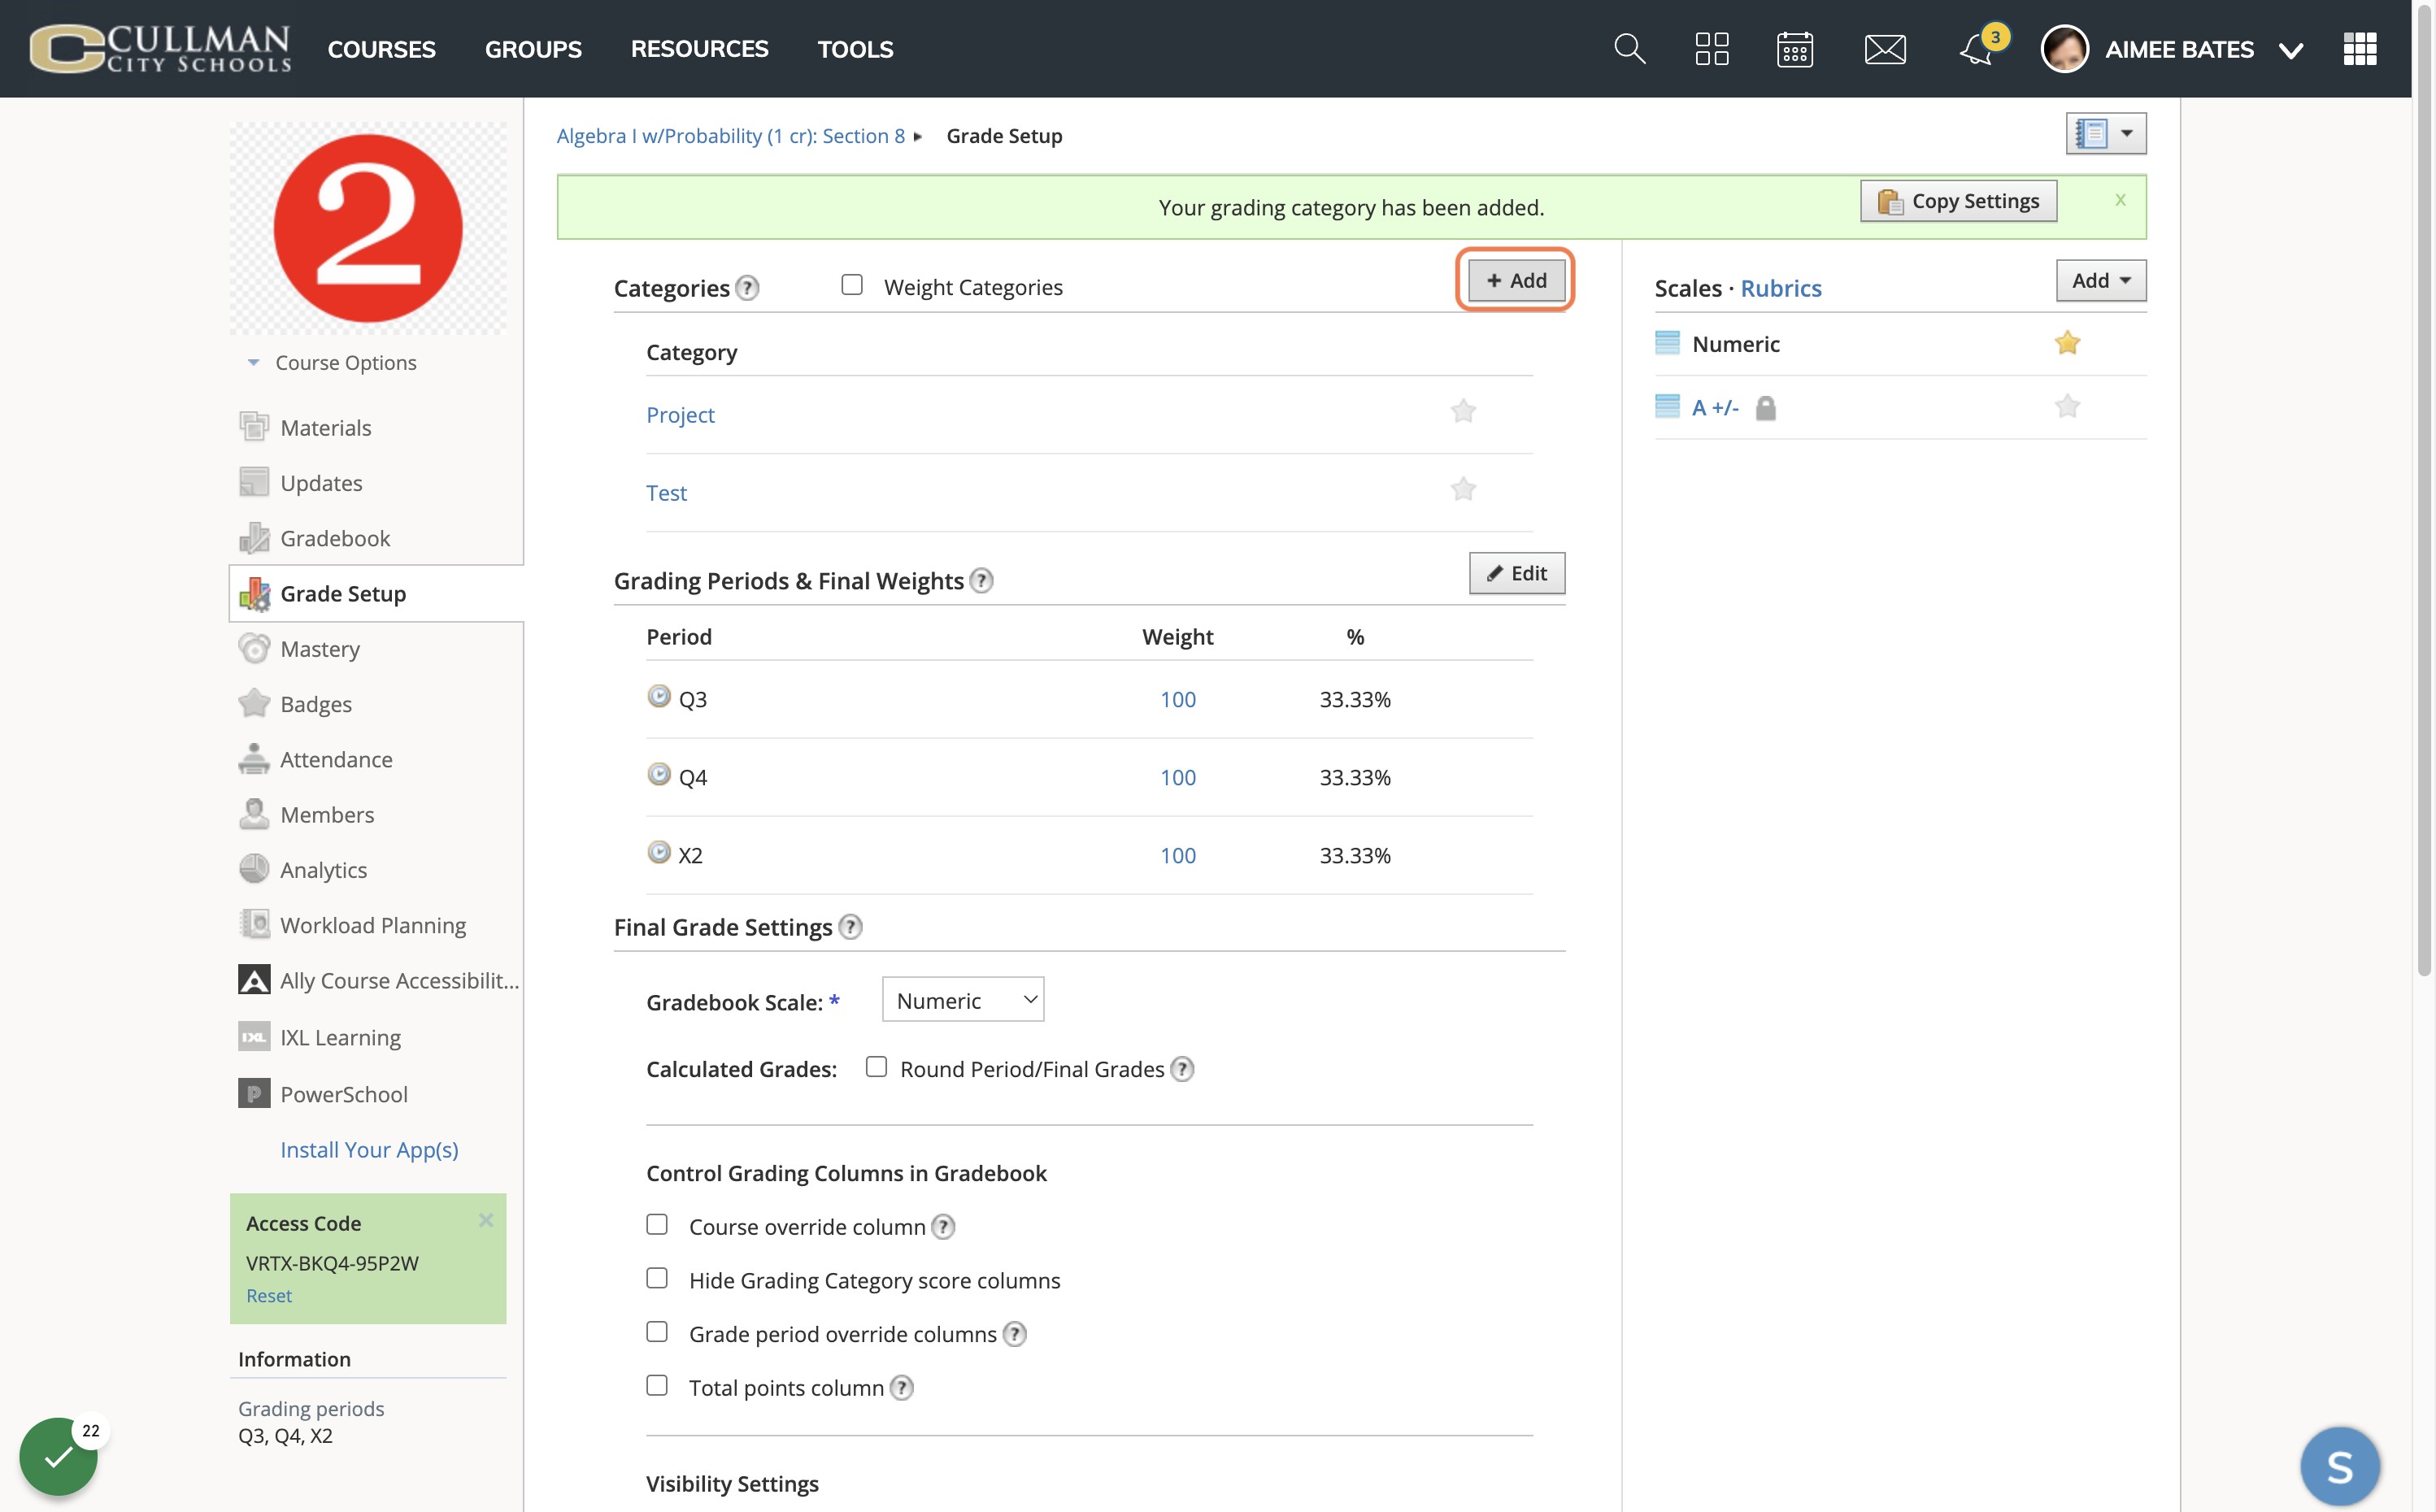The image size is (2436, 1512).
Task: Favorite the Test category star
Action: click(1463, 489)
